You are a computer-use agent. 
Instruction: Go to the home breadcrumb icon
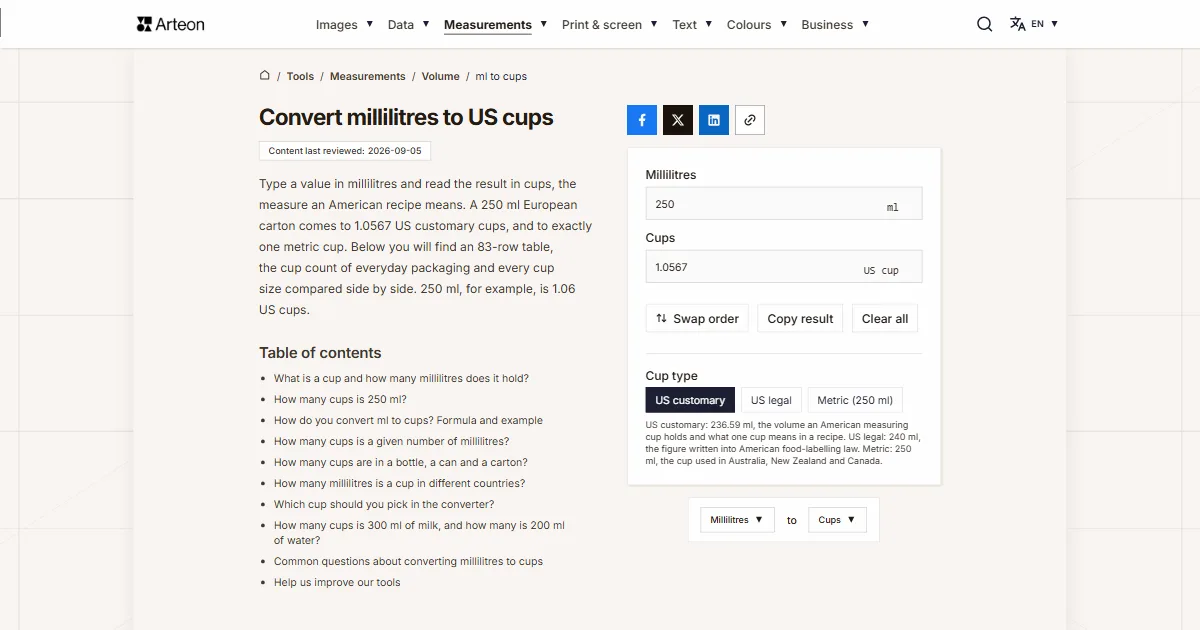265,75
